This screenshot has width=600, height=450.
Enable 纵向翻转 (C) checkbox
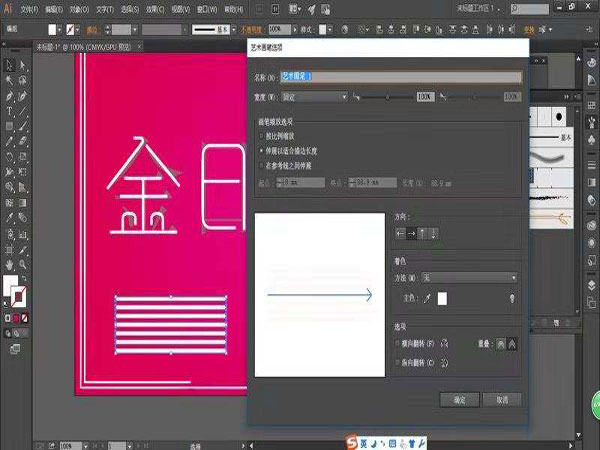click(398, 362)
